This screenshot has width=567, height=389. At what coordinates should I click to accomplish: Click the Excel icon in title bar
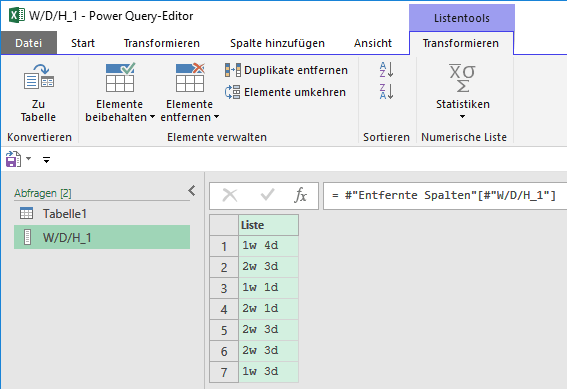point(17,16)
